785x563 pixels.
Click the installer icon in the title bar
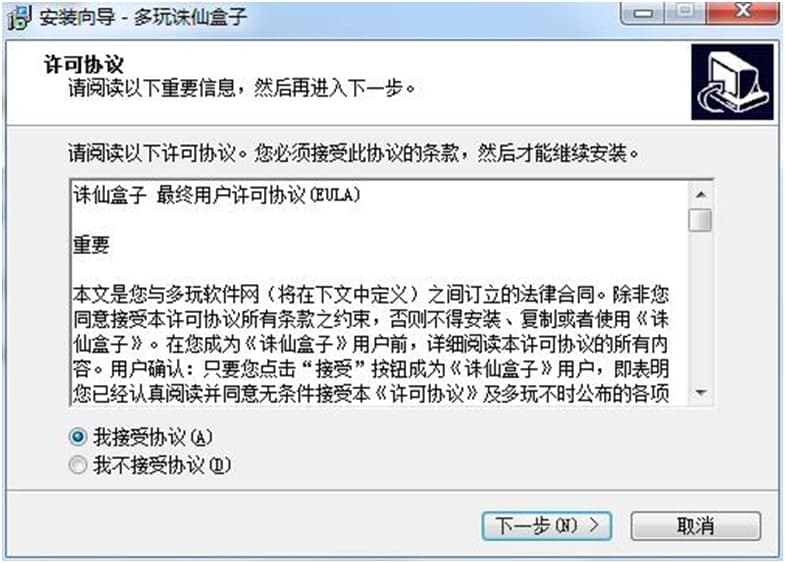[19, 18]
